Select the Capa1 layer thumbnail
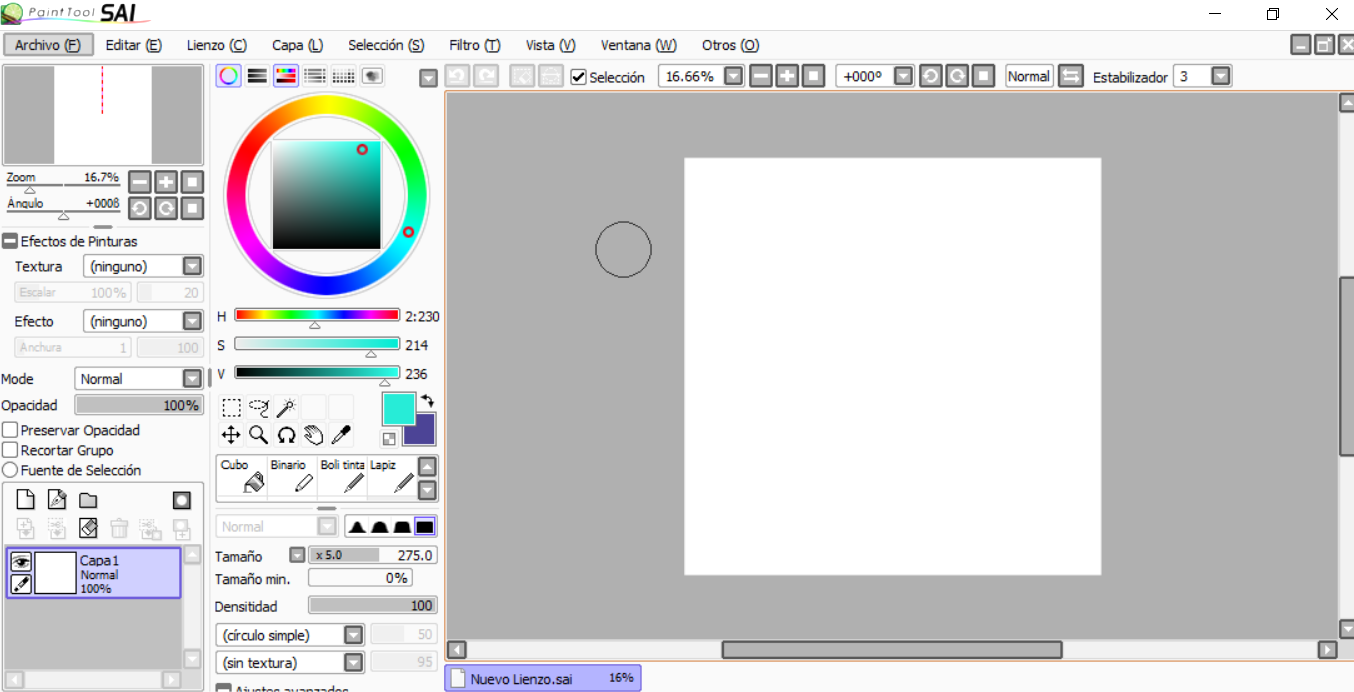The image size is (1354, 692). point(56,574)
